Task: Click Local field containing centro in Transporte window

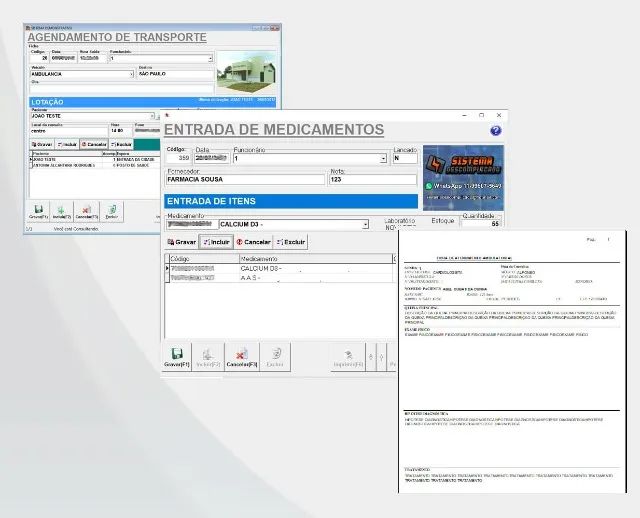Action: [69, 131]
